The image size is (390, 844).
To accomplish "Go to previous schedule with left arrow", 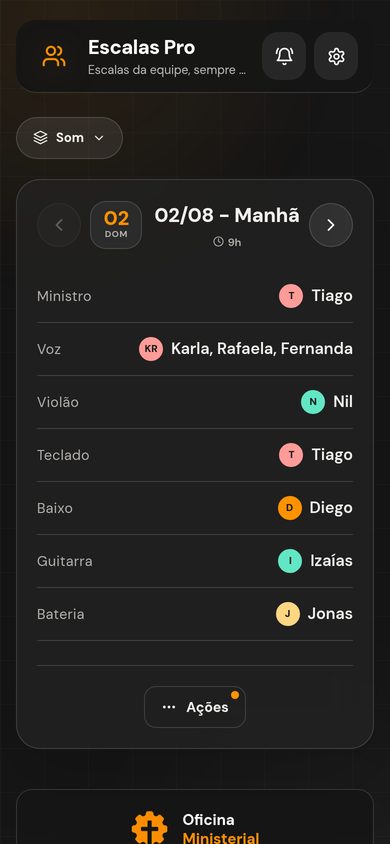I will click(x=59, y=225).
